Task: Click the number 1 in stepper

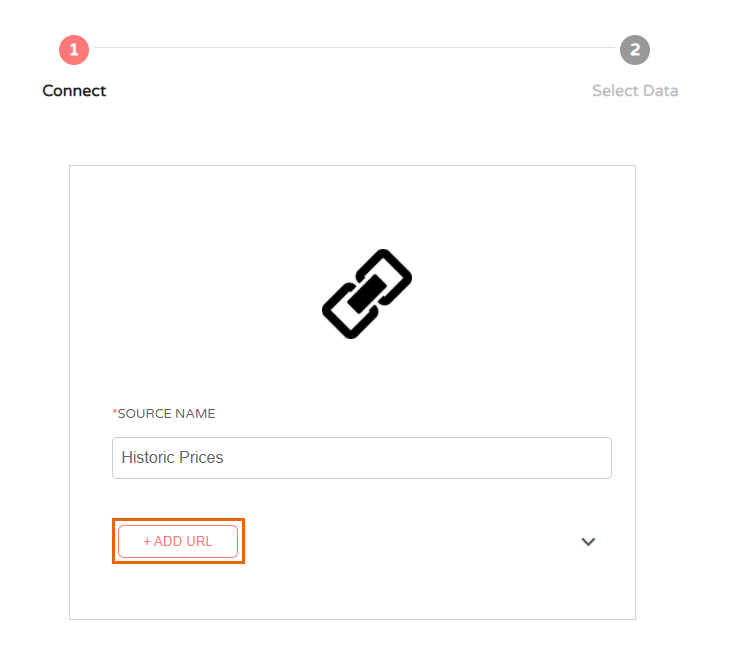Action: (x=74, y=50)
